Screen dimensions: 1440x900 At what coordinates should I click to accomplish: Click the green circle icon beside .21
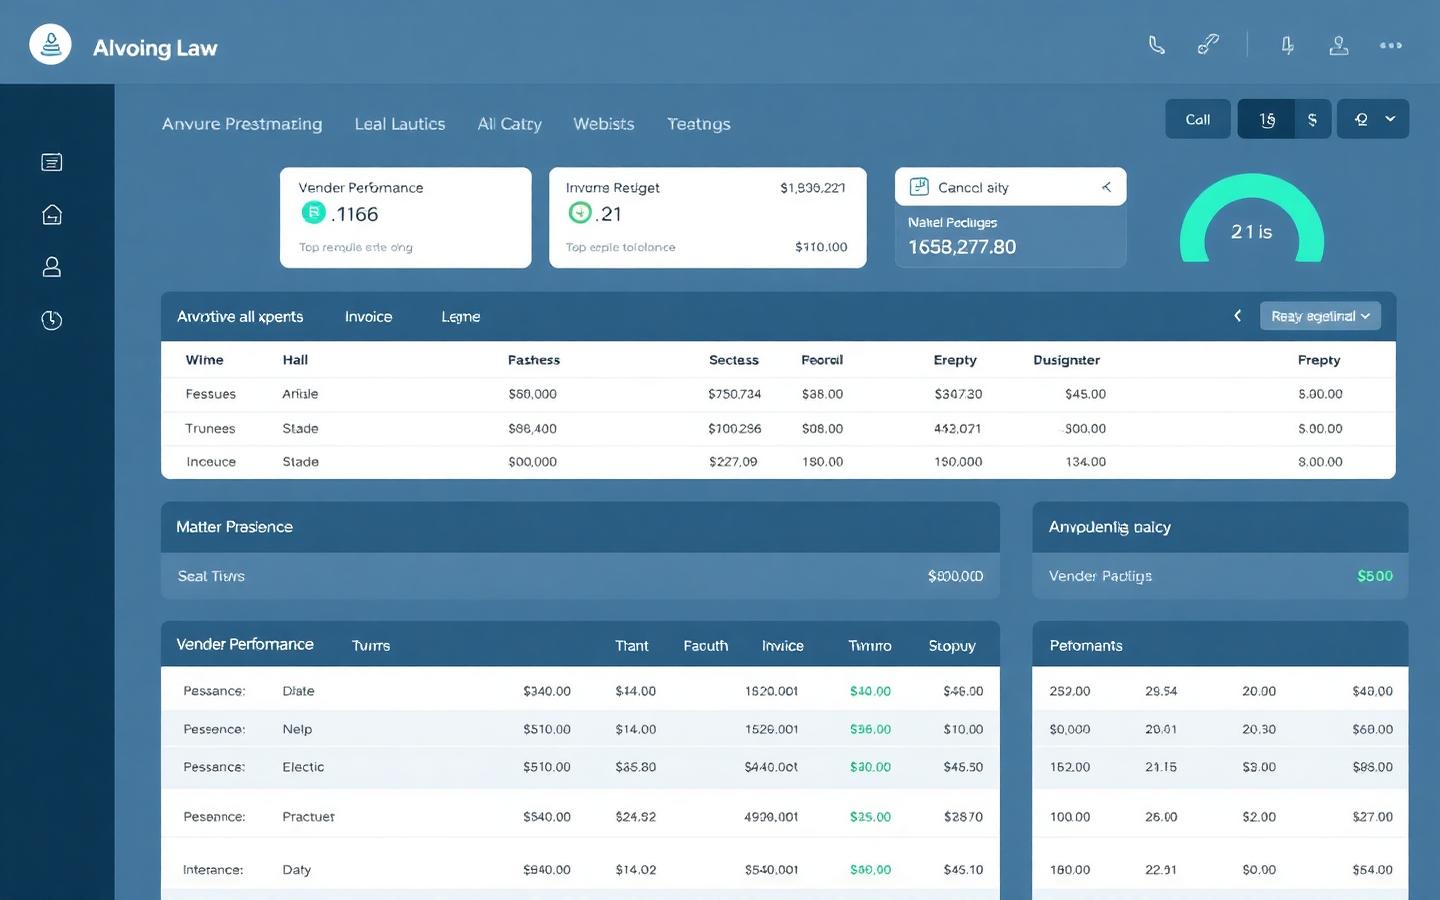[580, 212]
